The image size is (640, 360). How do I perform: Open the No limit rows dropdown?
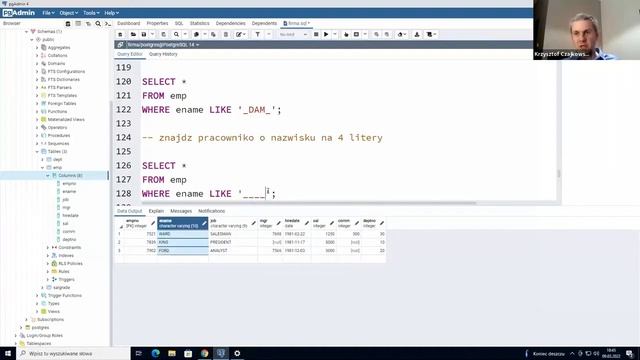[293, 35]
